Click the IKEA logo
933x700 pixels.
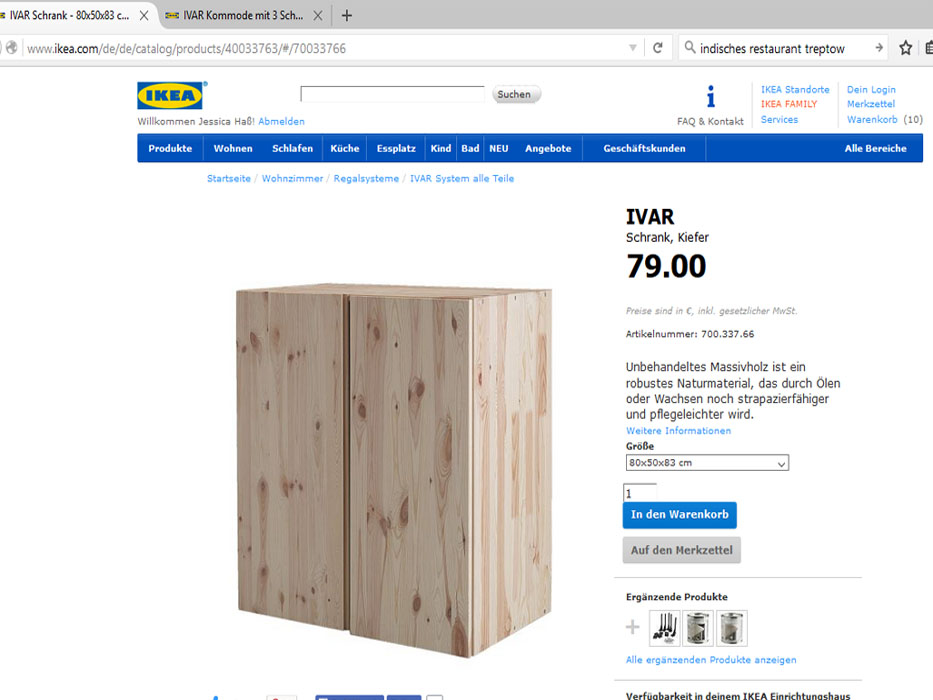pyautogui.click(x=170, y=95)
